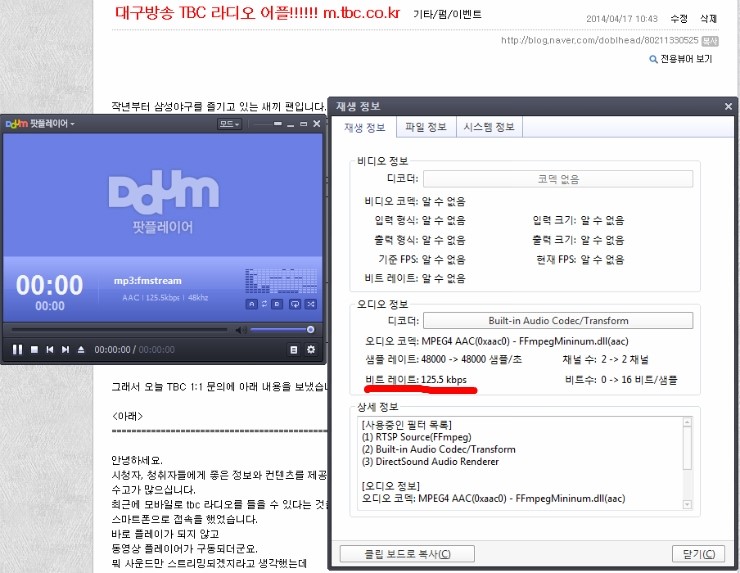This screenshot has width=740, height=573.
Task: Click the Built-in Audio Codec/Transform decoder button
Action: point(558,320)
